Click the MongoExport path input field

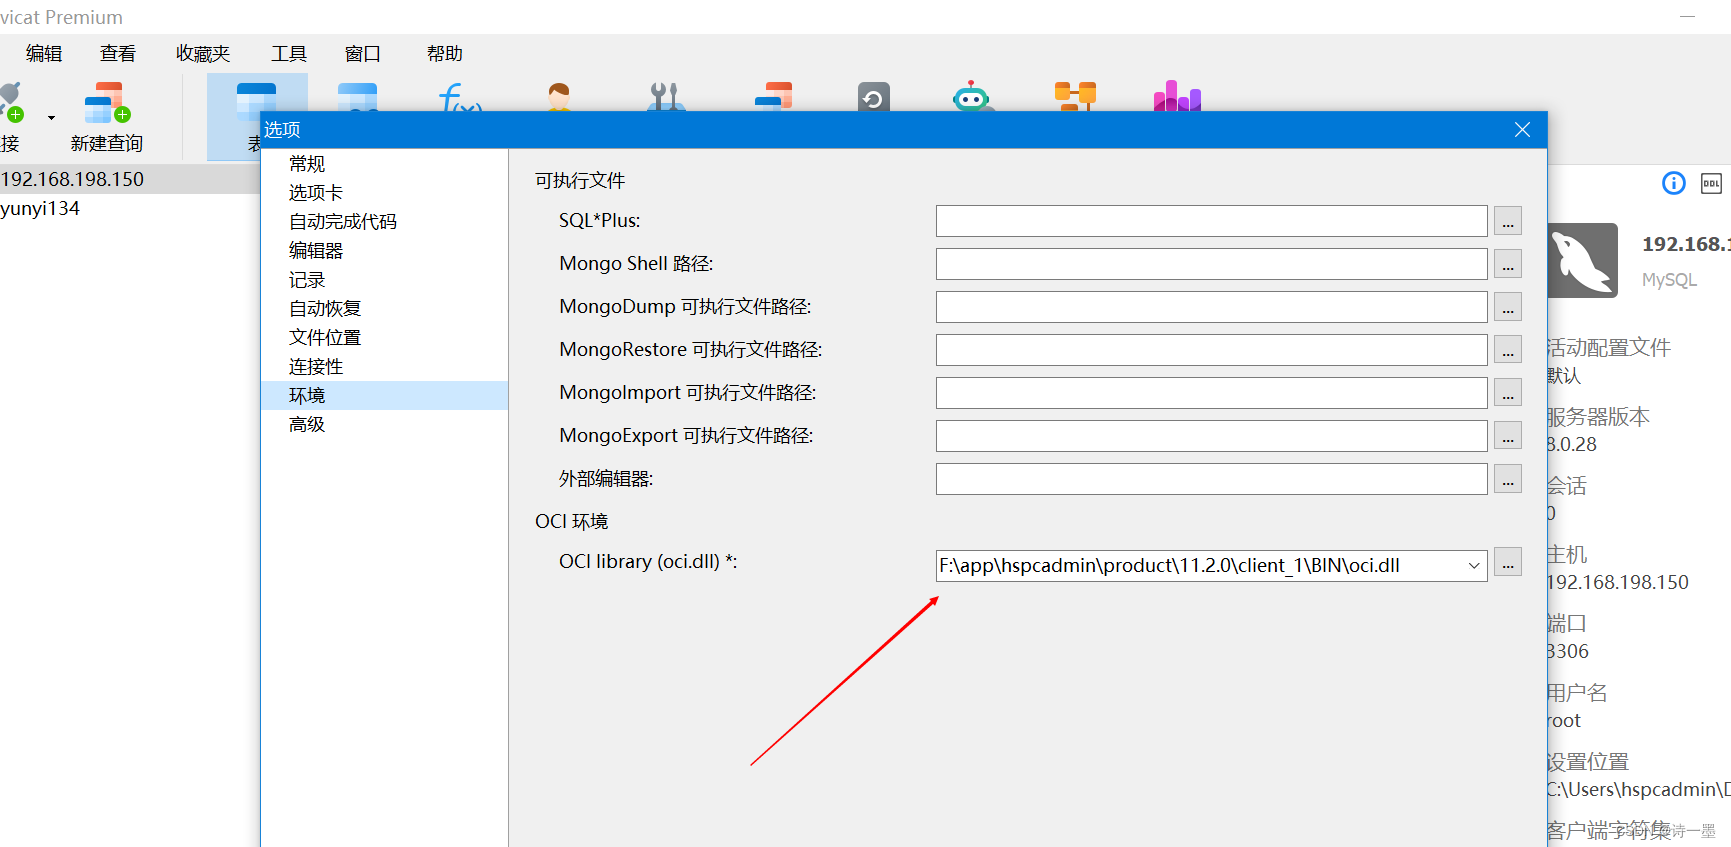tap(1211, 436)
